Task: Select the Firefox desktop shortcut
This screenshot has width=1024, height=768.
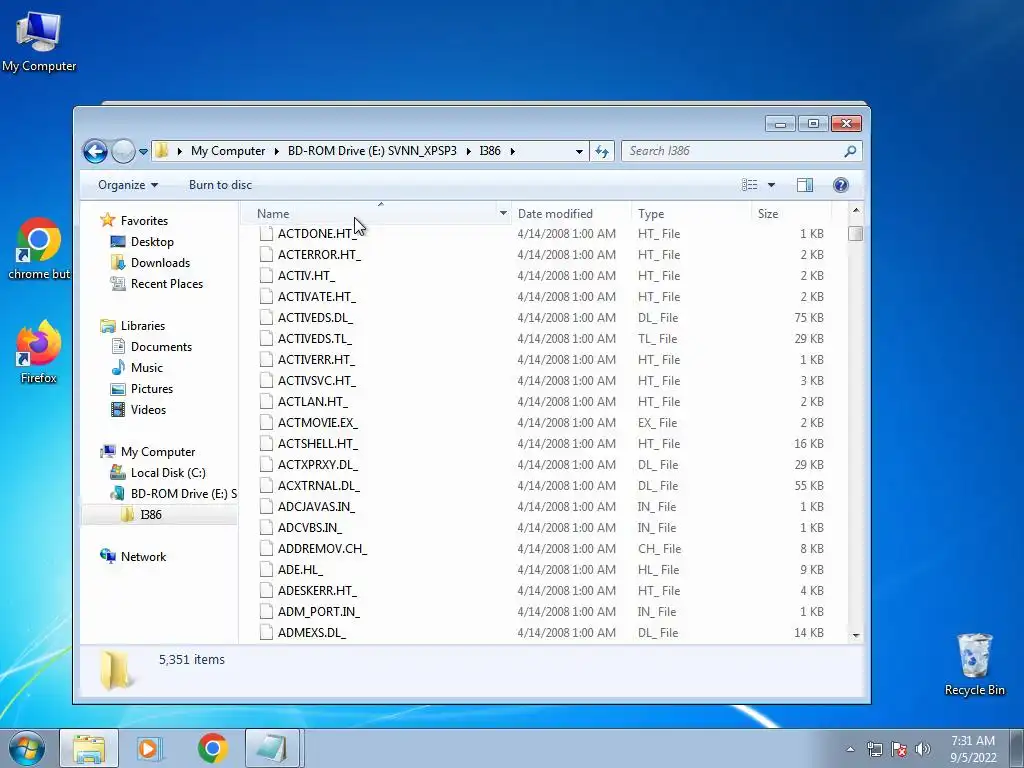Action: (39, 353)
